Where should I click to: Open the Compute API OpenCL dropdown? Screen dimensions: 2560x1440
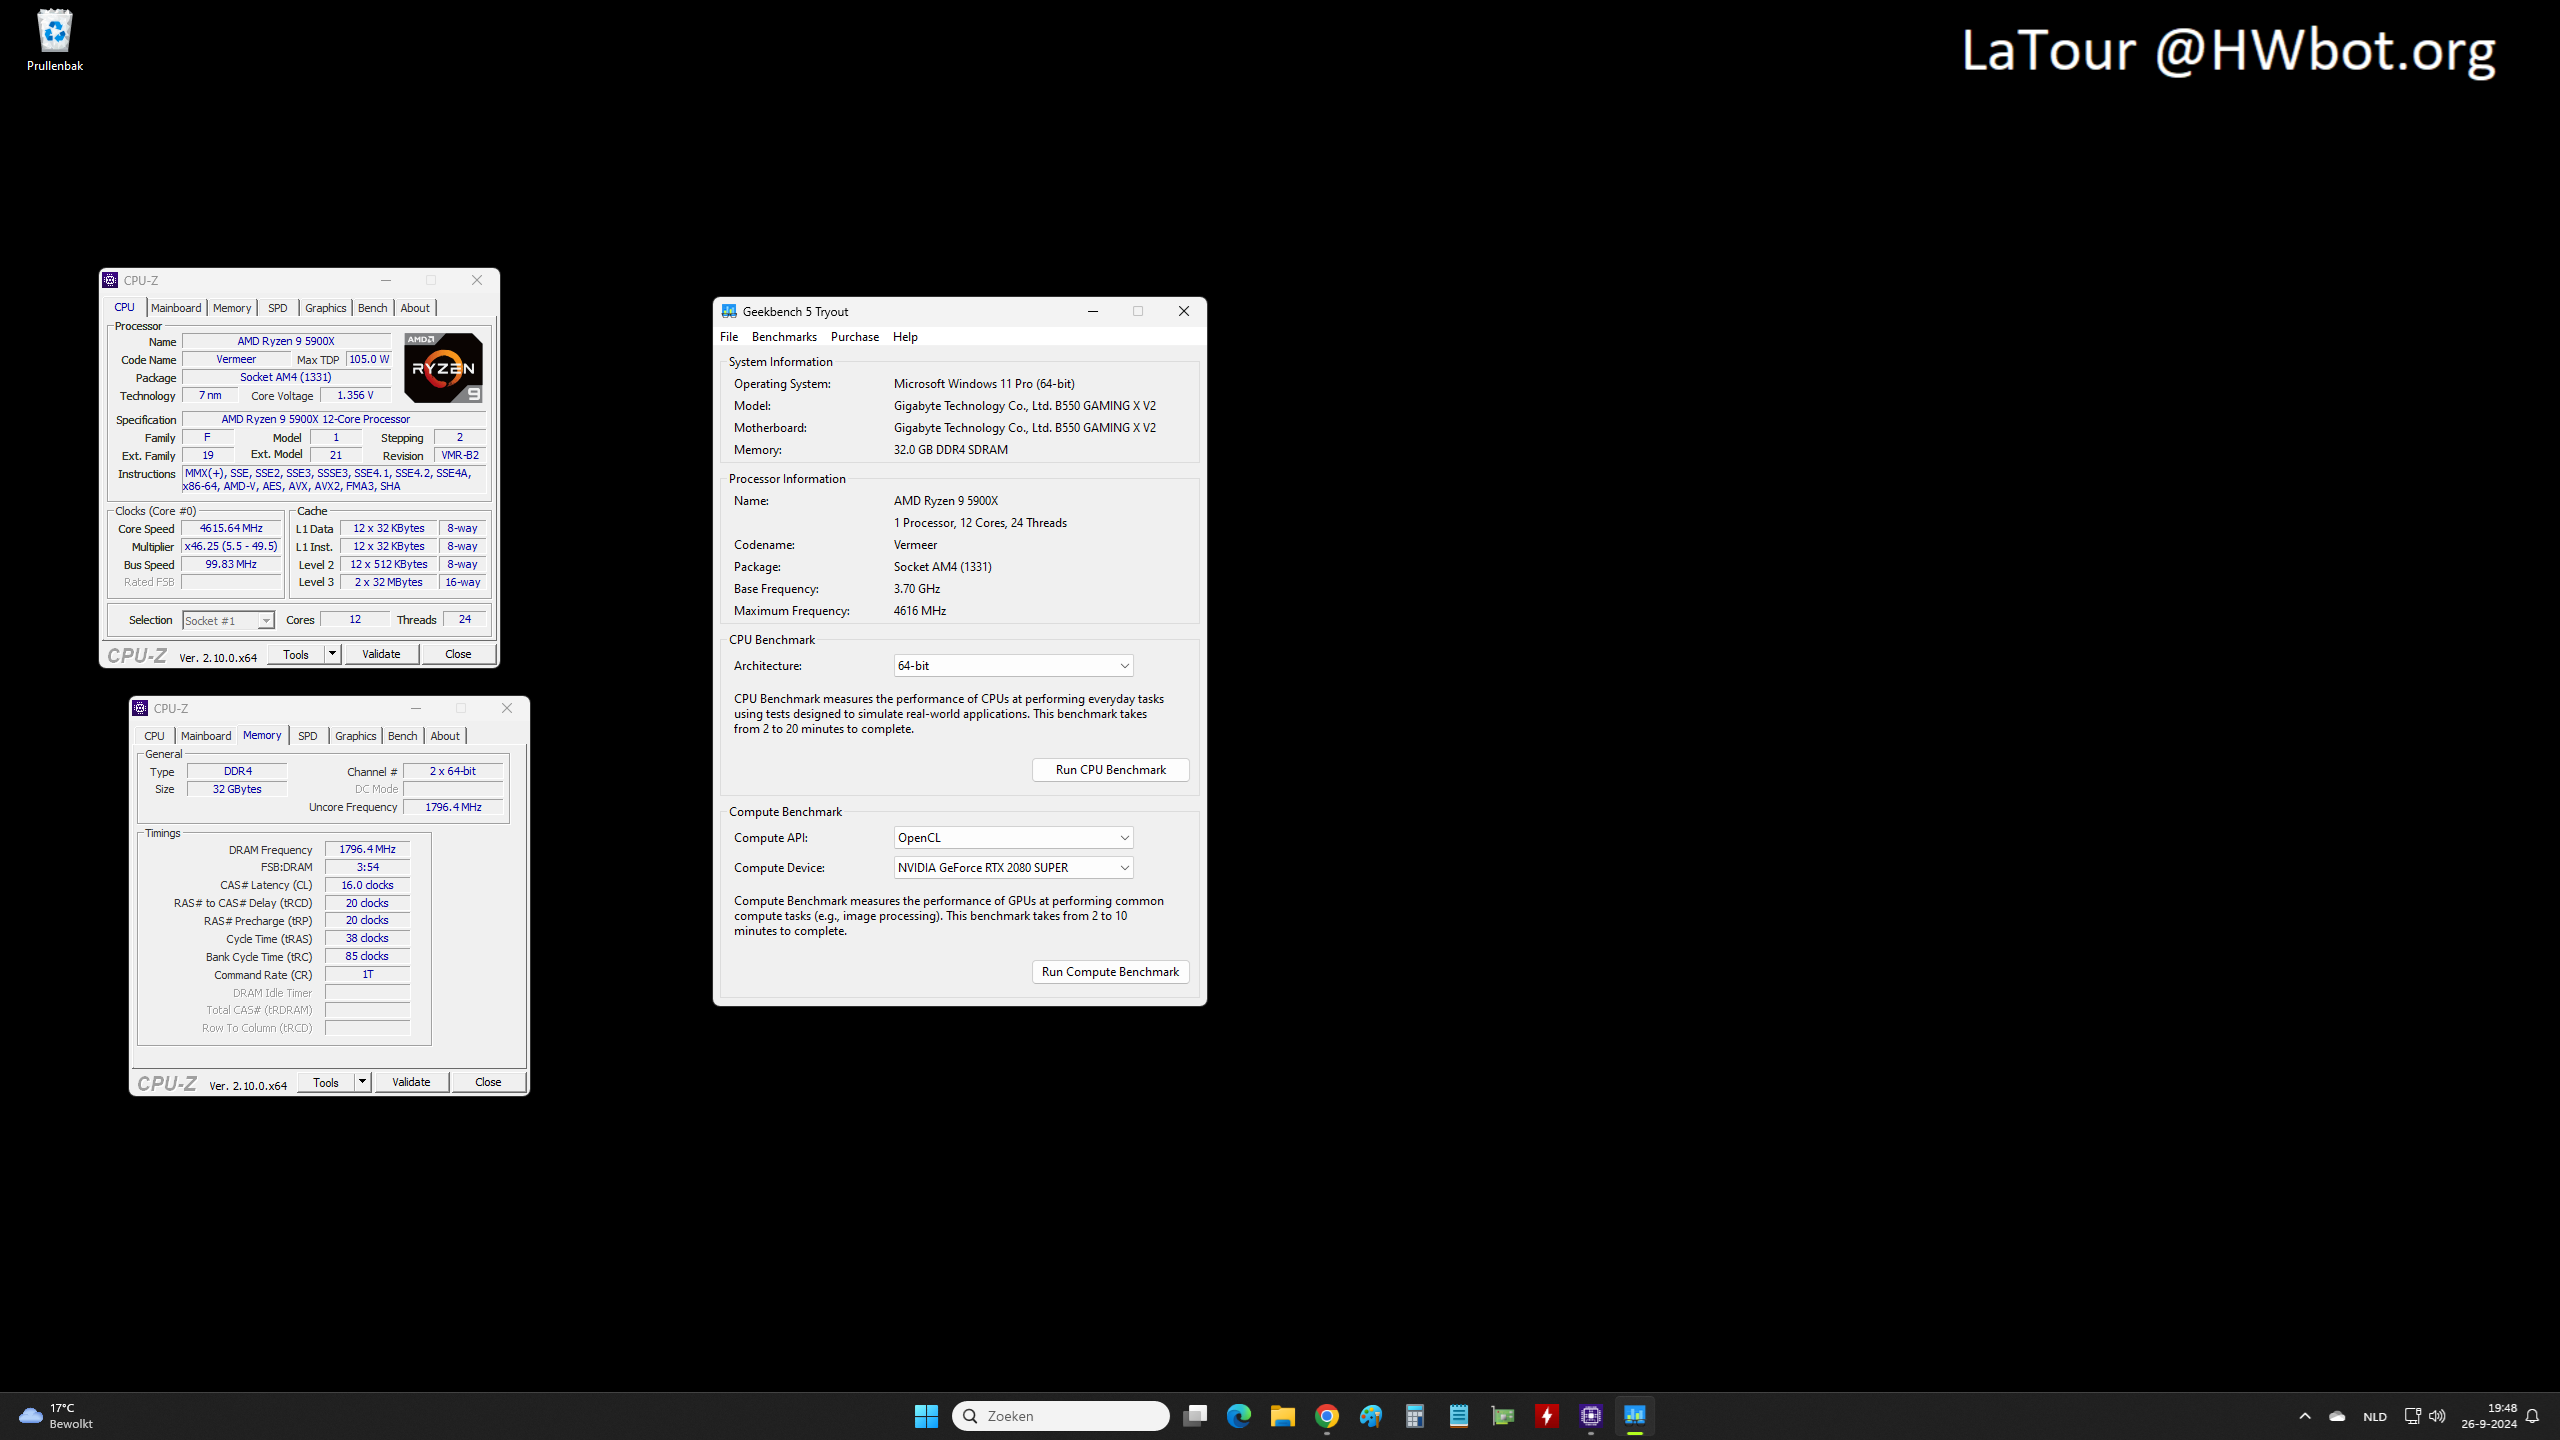click(x=1013, y=838)
